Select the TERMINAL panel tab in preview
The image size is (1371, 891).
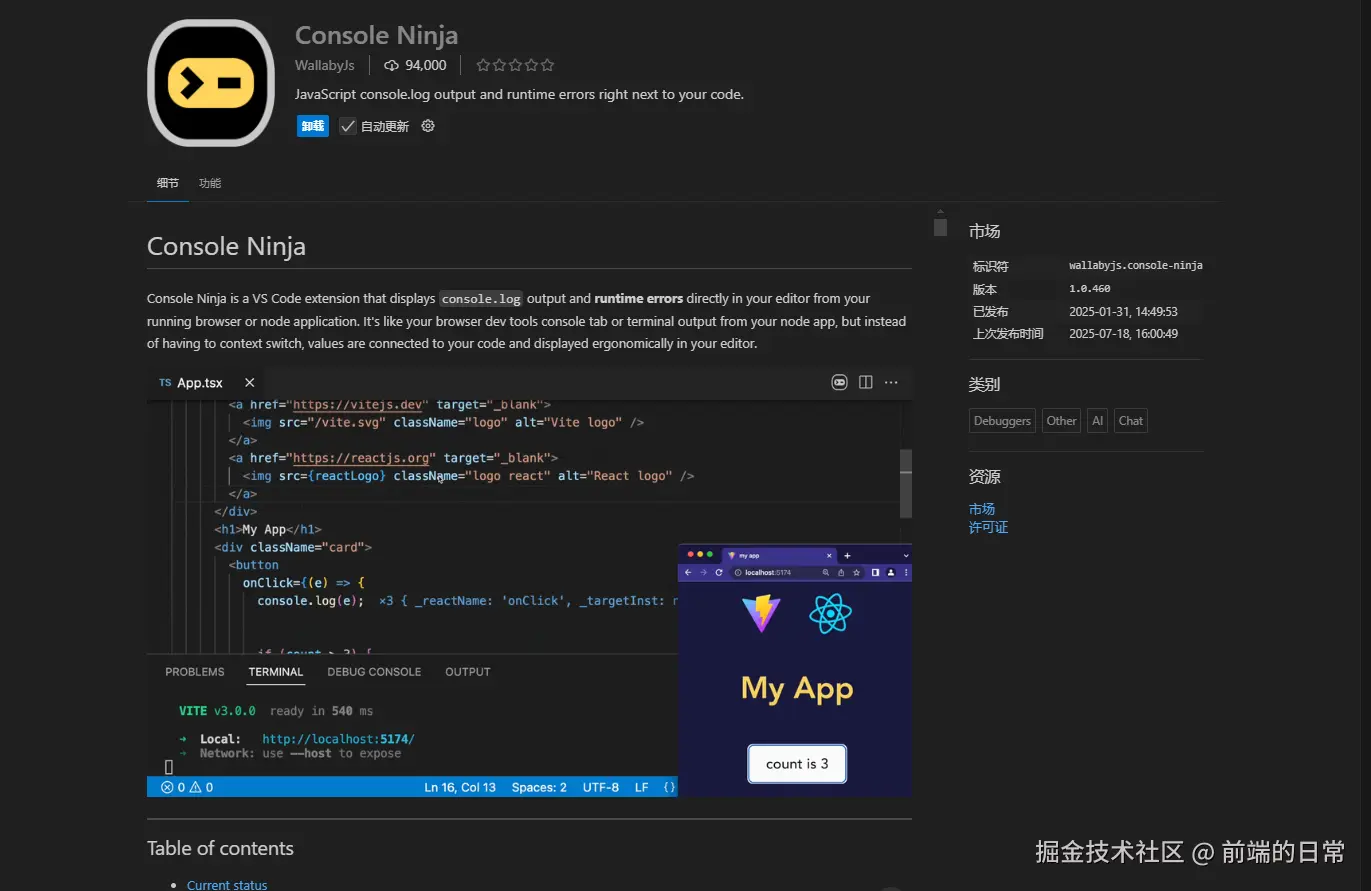coord(276,672)
